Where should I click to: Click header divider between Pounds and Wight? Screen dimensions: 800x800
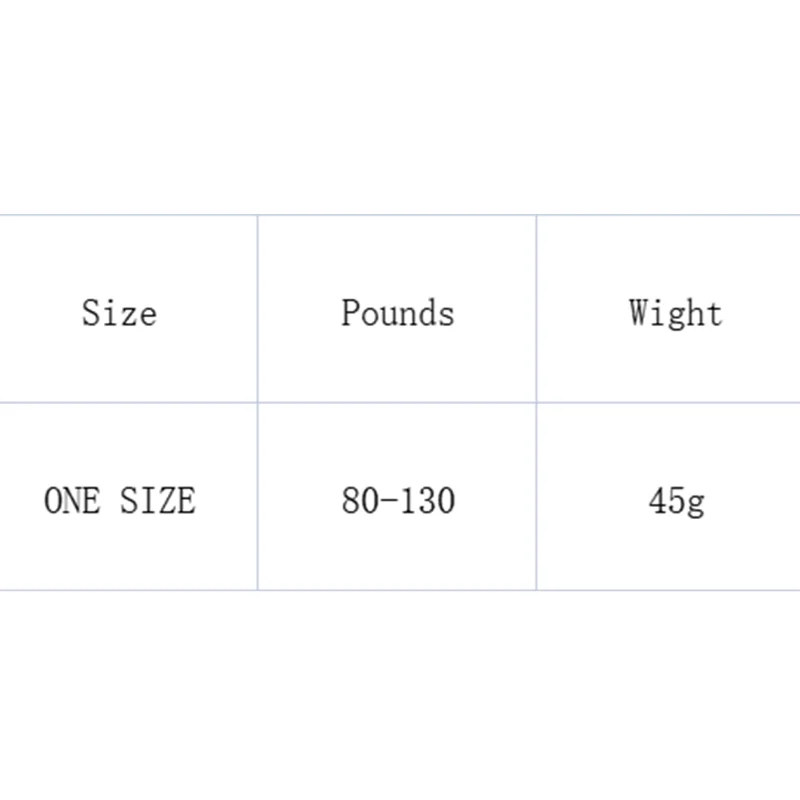[x=537, y=310]
